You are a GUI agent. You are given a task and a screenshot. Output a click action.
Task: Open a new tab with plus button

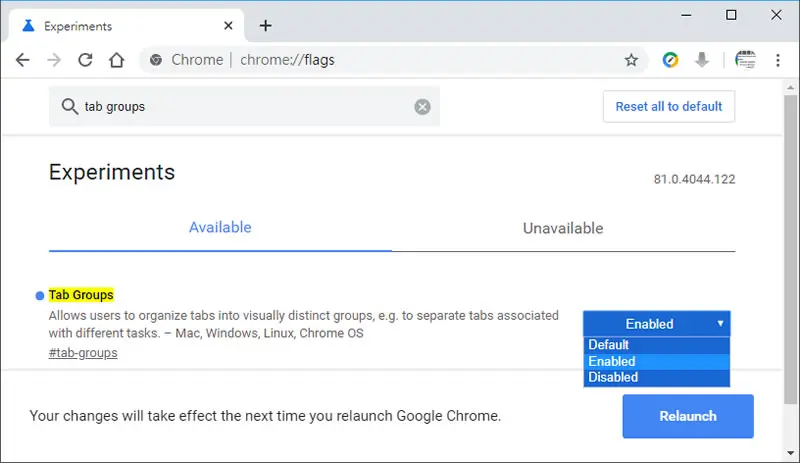point(265,25)
